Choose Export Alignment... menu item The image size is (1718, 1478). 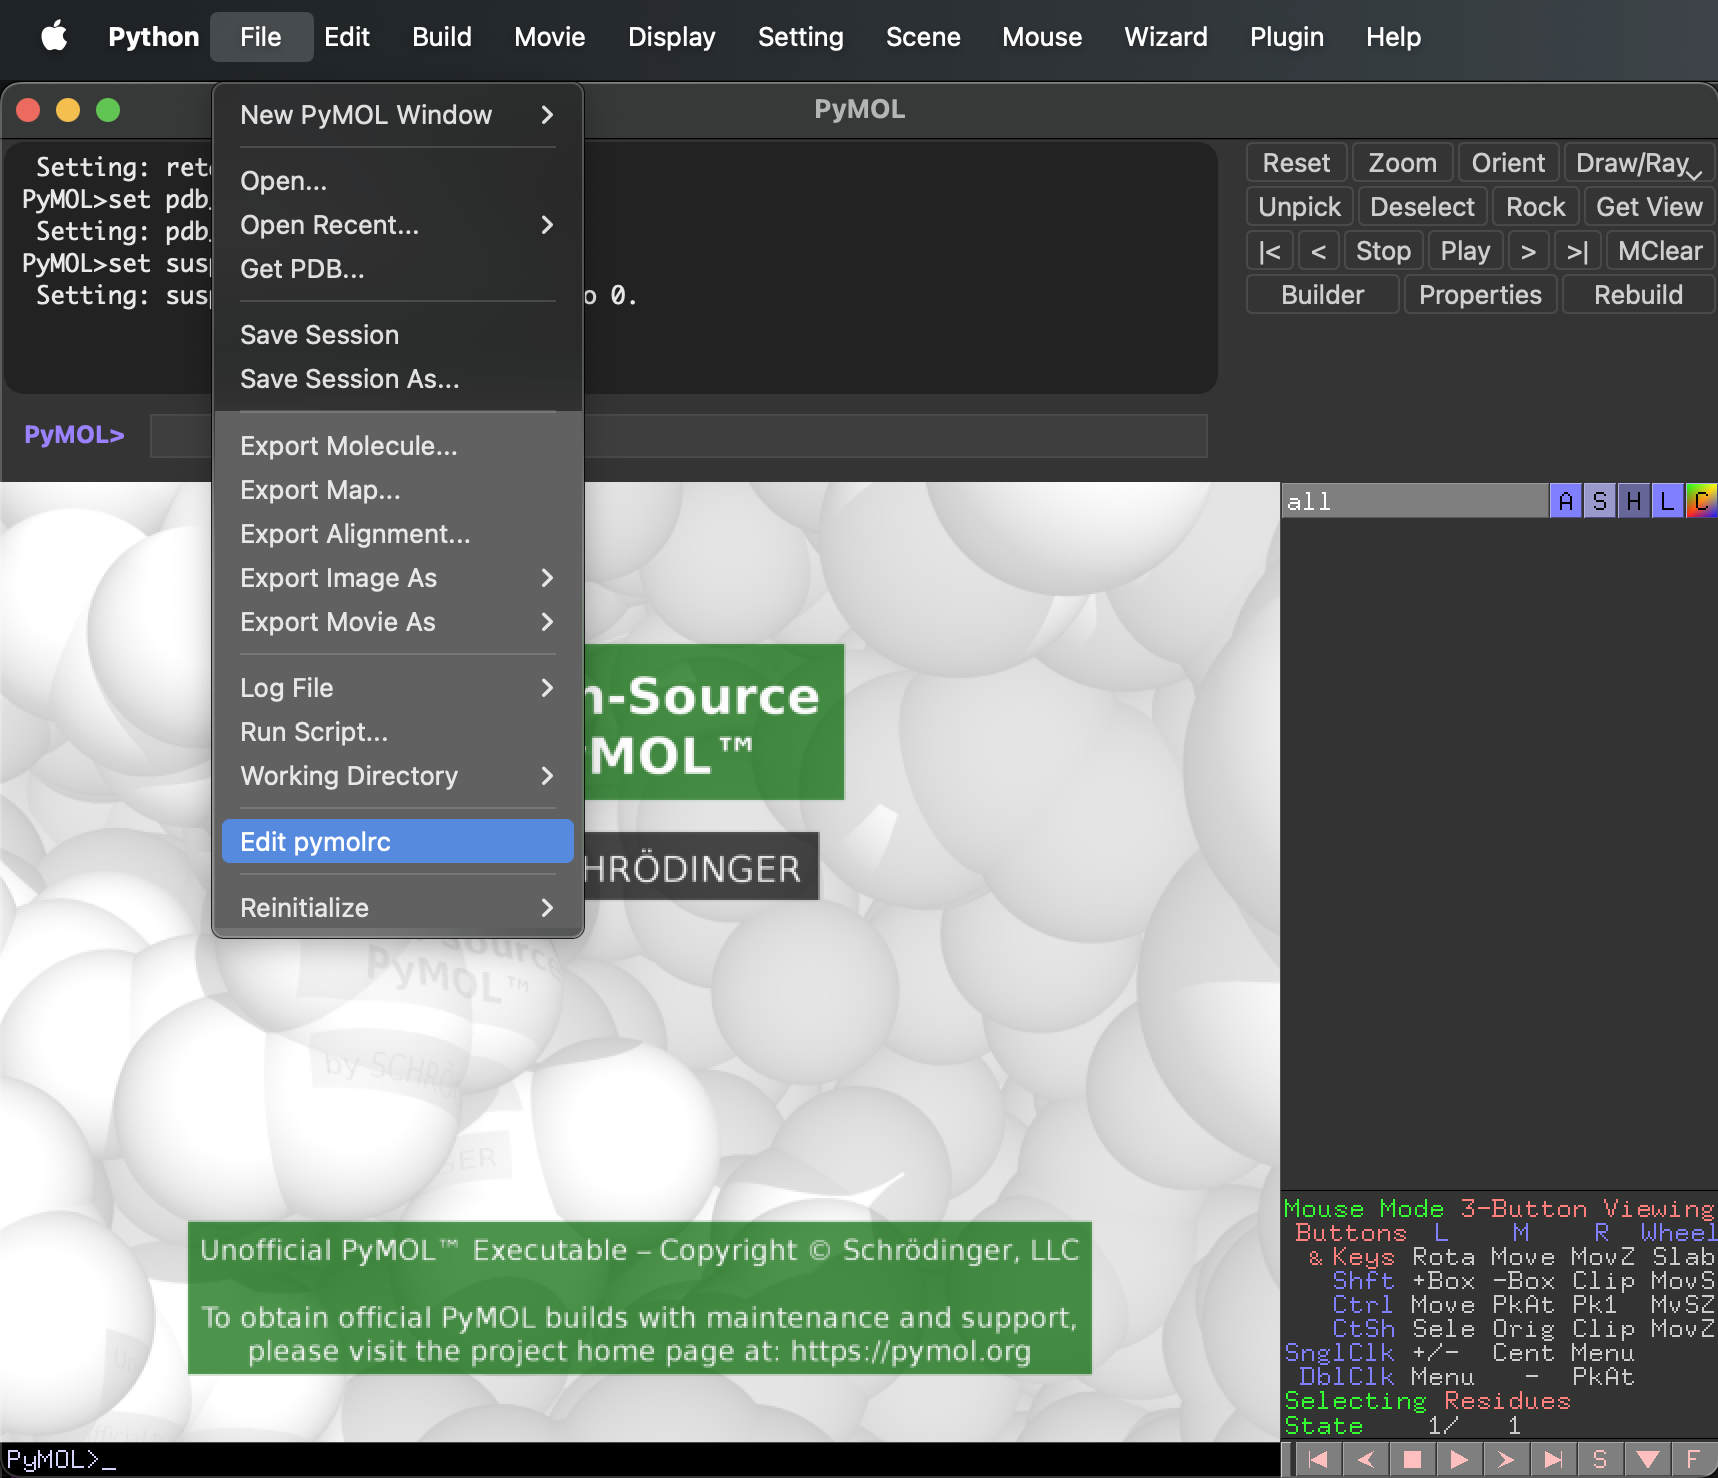[x=398, y=534]
